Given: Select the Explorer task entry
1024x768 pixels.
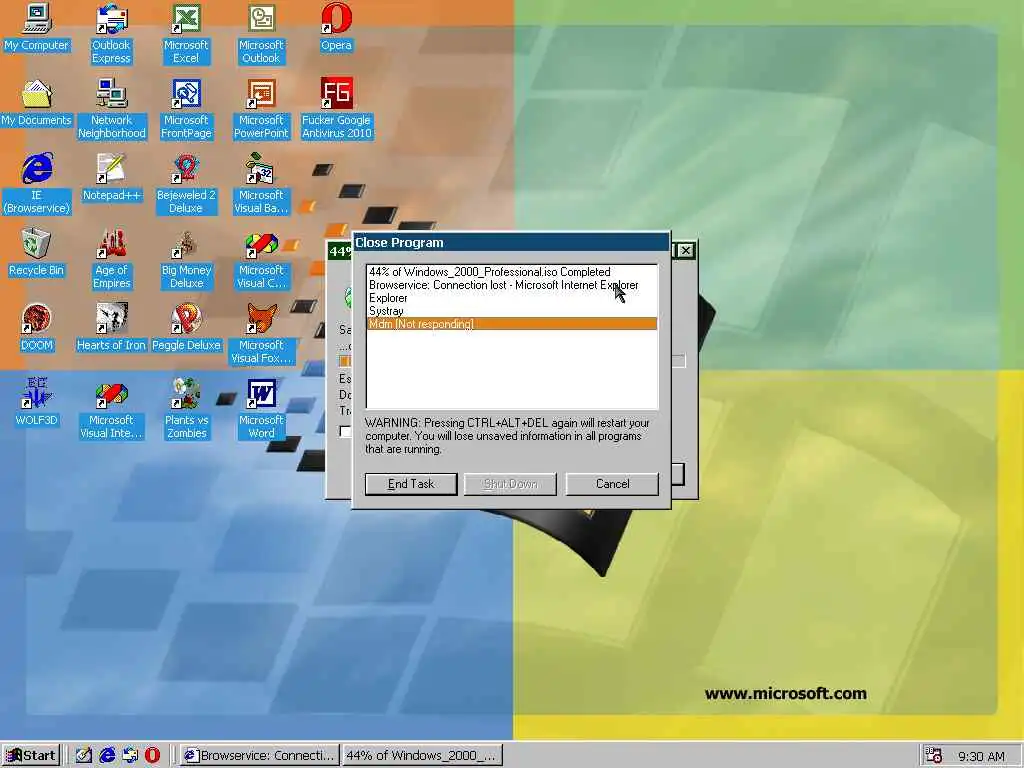Looking at the screenshot, I should click(x=512, y=298).
